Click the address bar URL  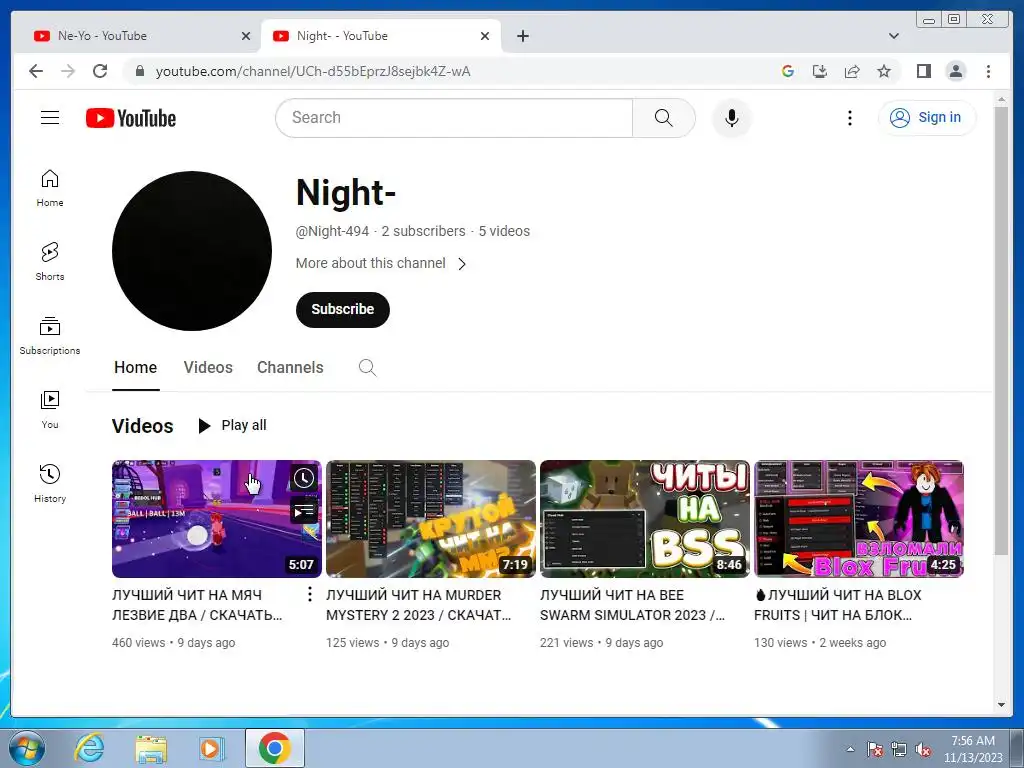click(313, 71)
